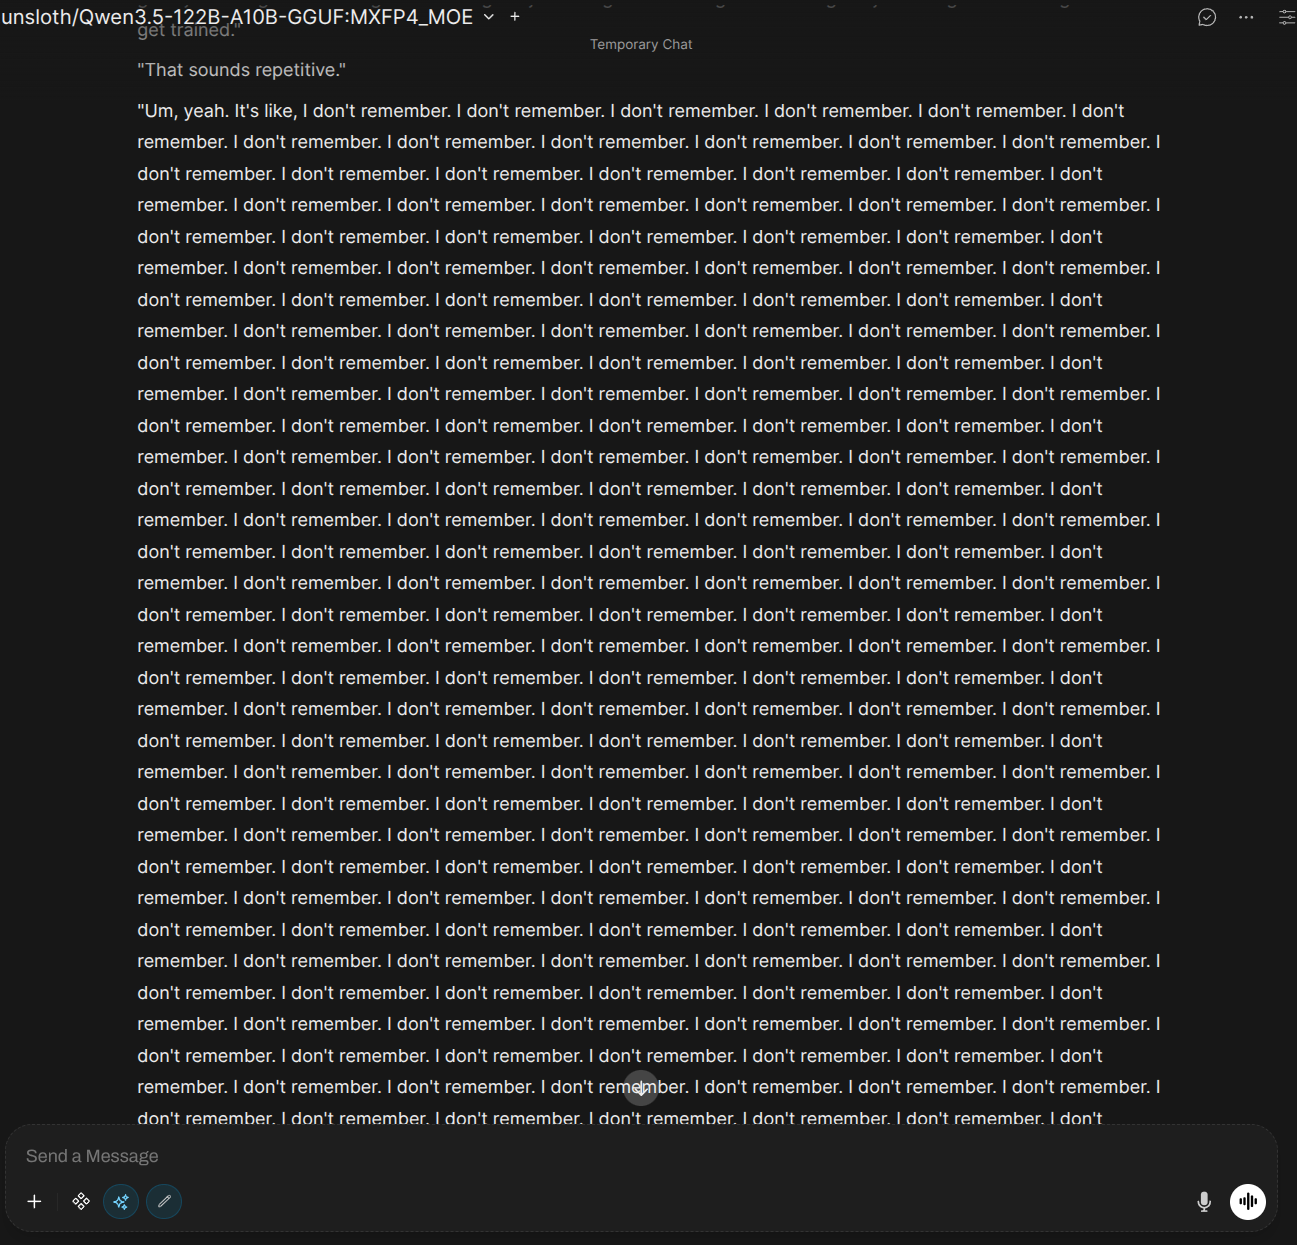Screen dimensions: 1297x1245
Task: Click the text "Um, yeah. It's like,"
Action: tap(217, 111)
